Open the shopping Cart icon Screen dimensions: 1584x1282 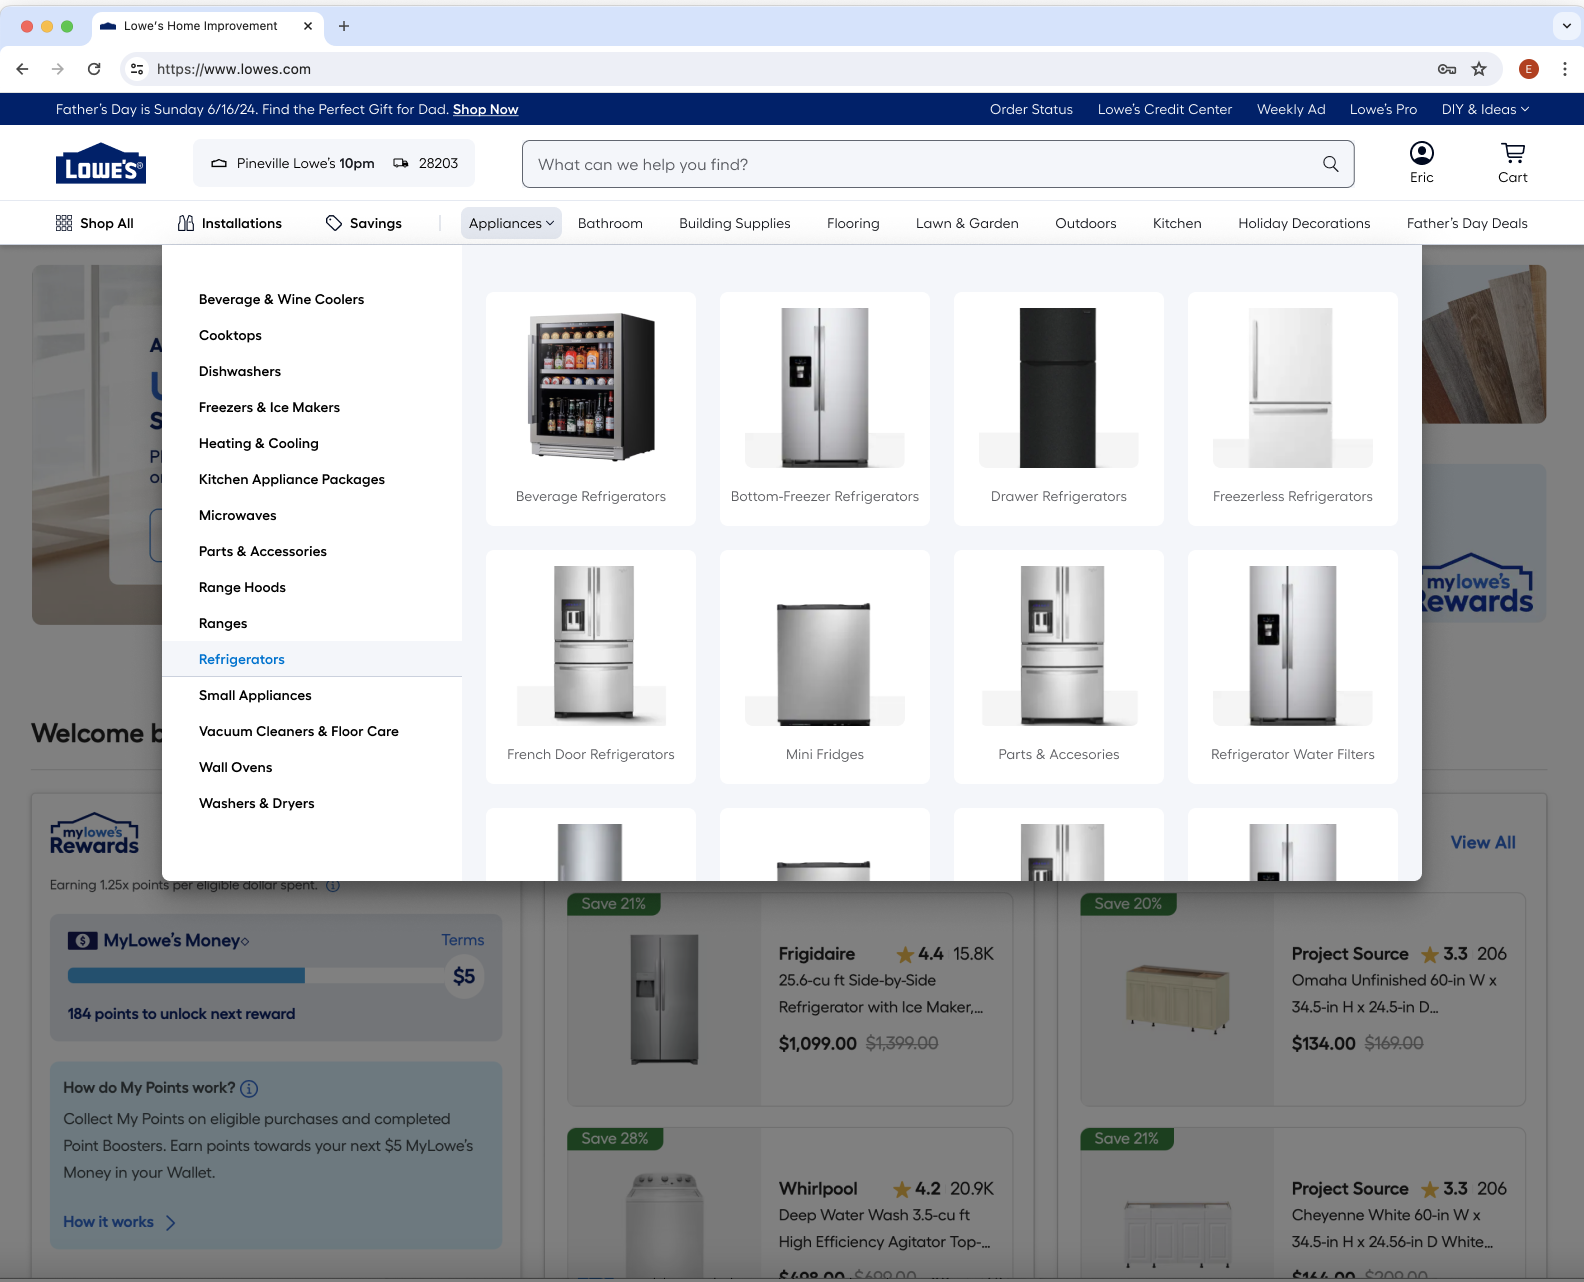click(x=1512, y=153)
